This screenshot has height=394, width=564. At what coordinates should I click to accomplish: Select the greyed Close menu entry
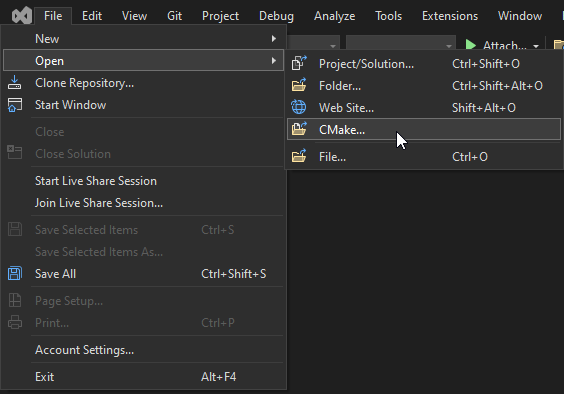[x=143, y=132]
